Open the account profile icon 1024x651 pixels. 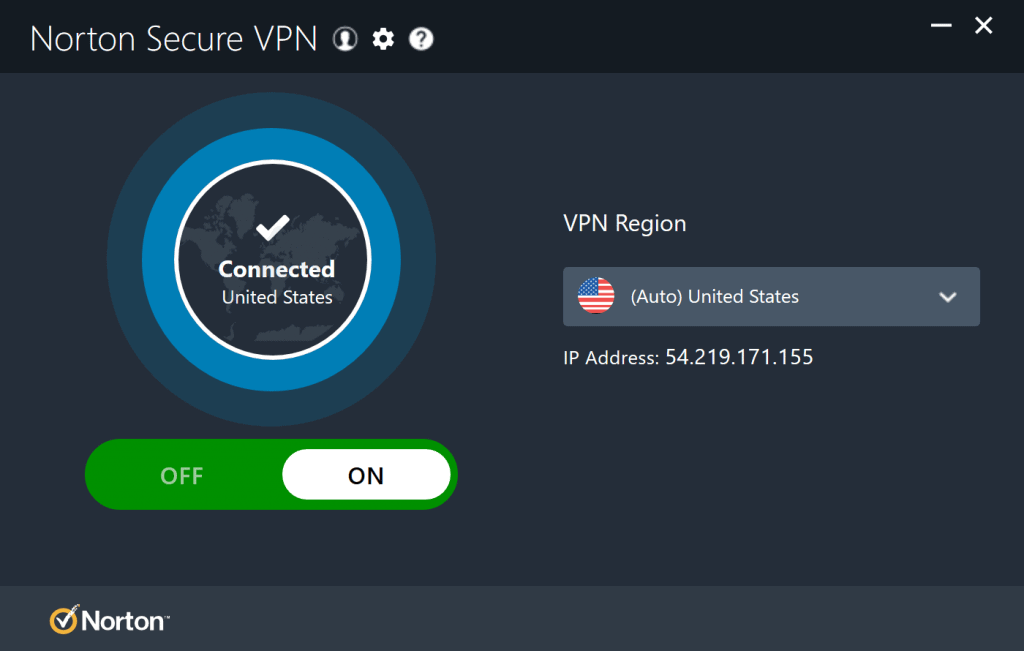(x=345, y=39)
